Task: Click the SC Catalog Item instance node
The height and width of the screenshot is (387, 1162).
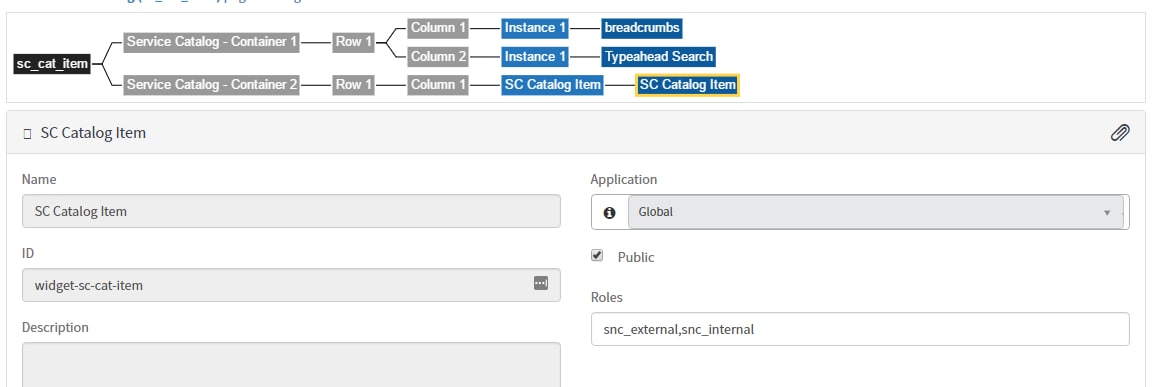Action: click(552, 85)
